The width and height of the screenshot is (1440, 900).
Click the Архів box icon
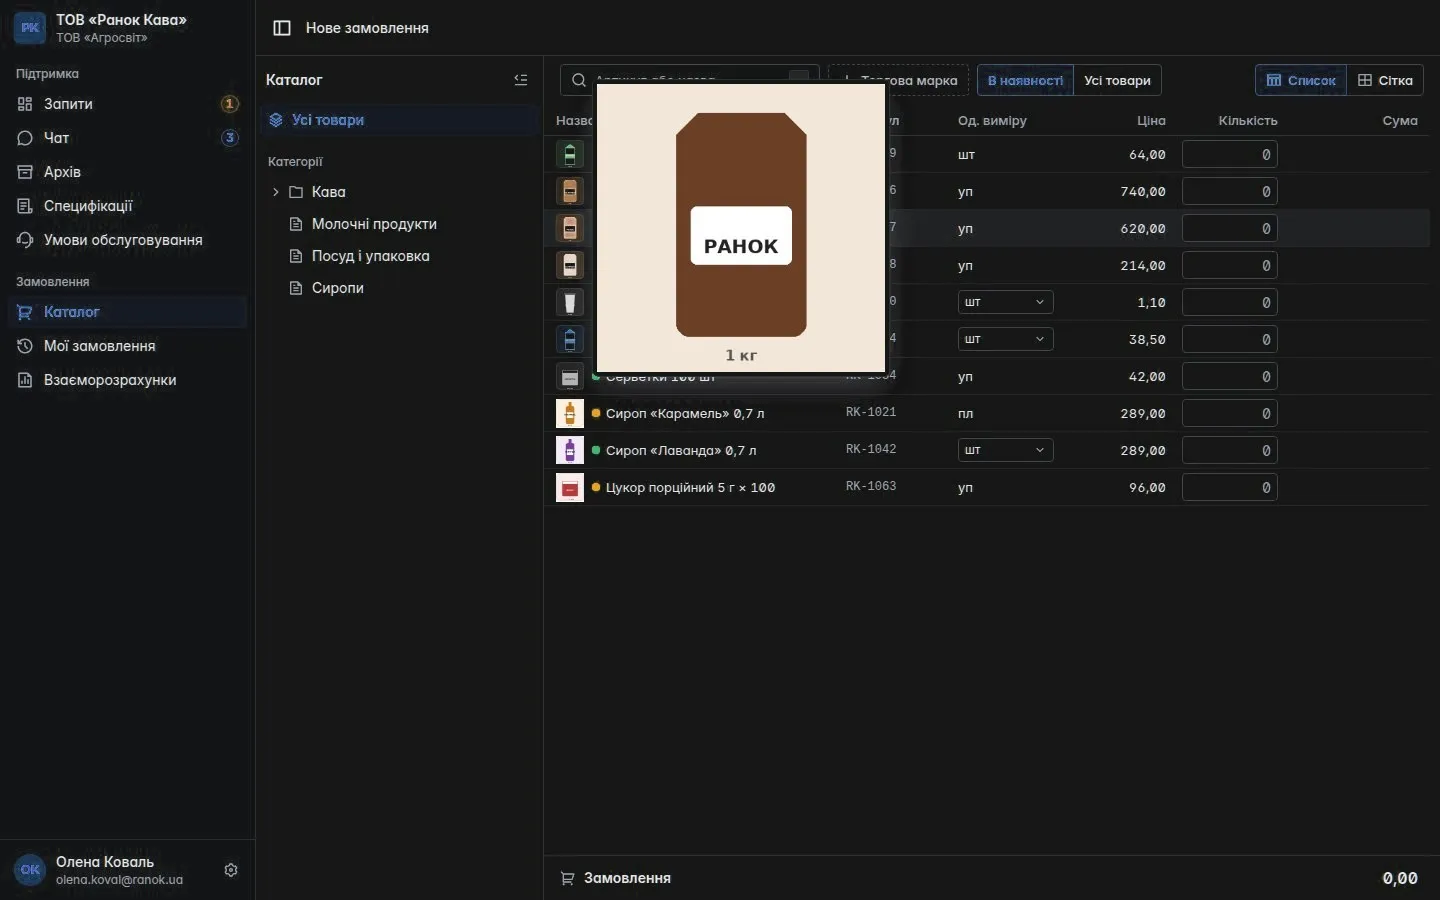[25, 172]
